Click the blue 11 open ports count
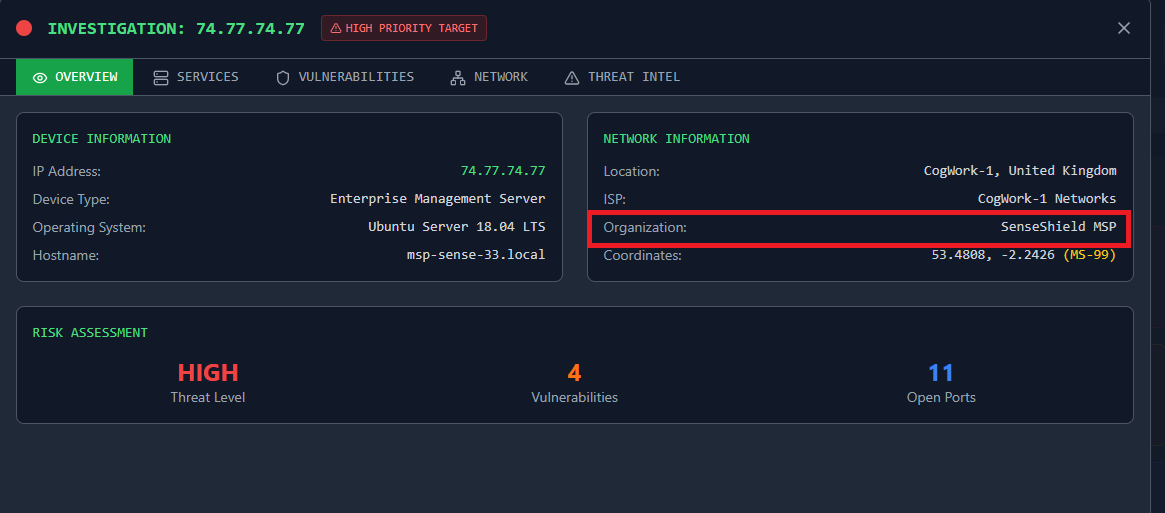 [941, 373]
